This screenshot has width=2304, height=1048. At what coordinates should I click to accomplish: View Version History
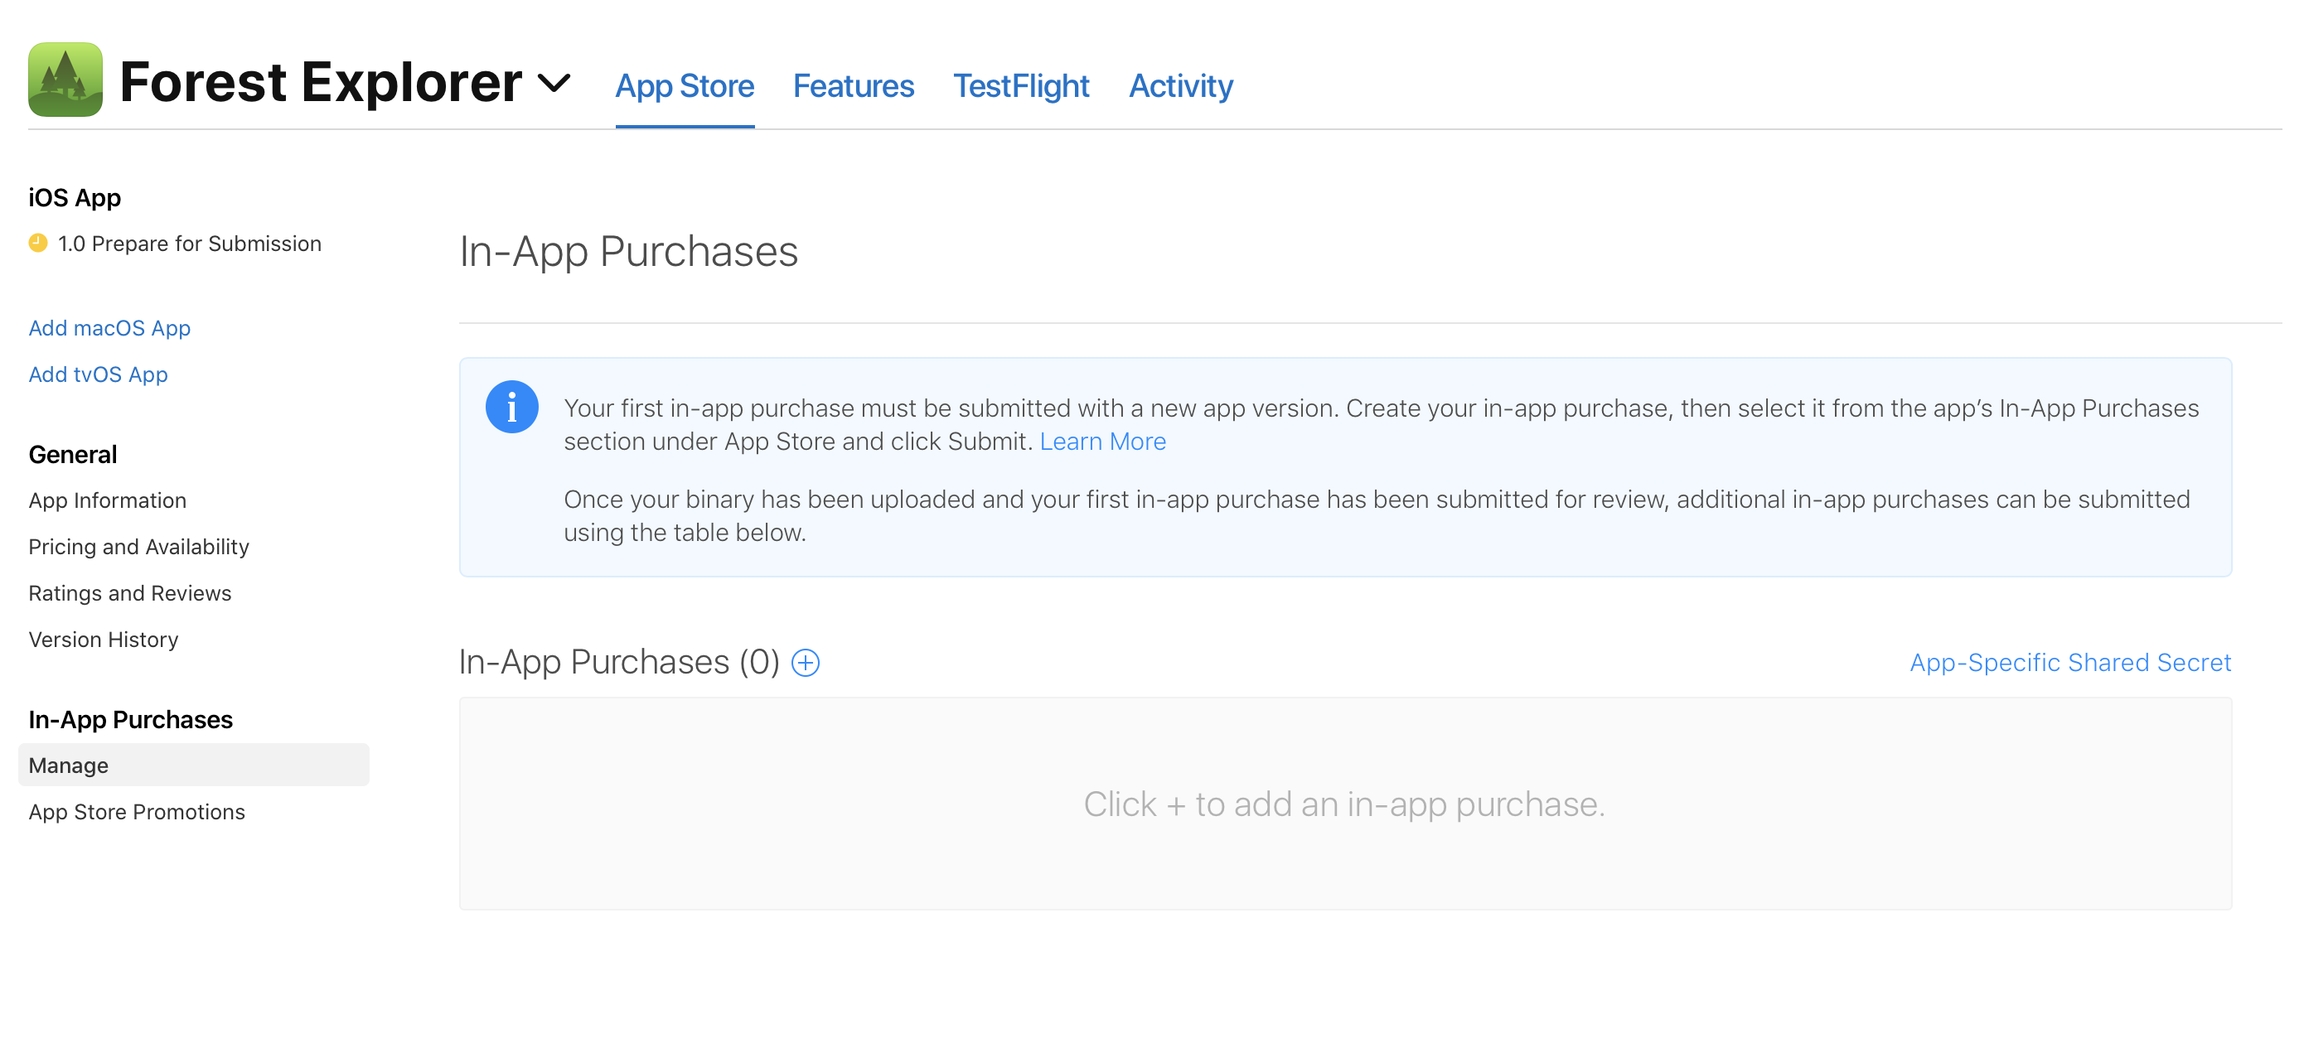tap(103, 639)
